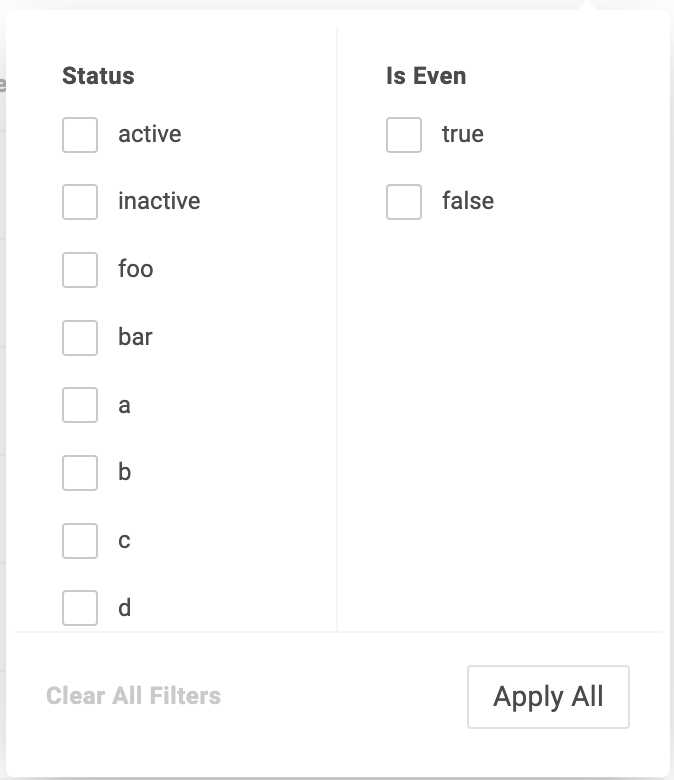674x780 pixels.
Task: Click the active label text
Action: (x=150, y=134)
